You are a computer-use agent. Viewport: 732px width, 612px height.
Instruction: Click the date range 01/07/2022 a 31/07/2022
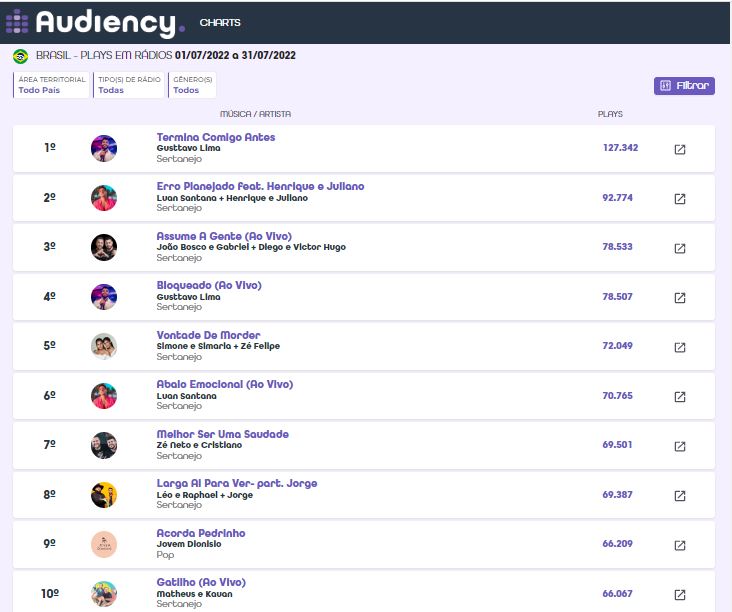[235, 55]
